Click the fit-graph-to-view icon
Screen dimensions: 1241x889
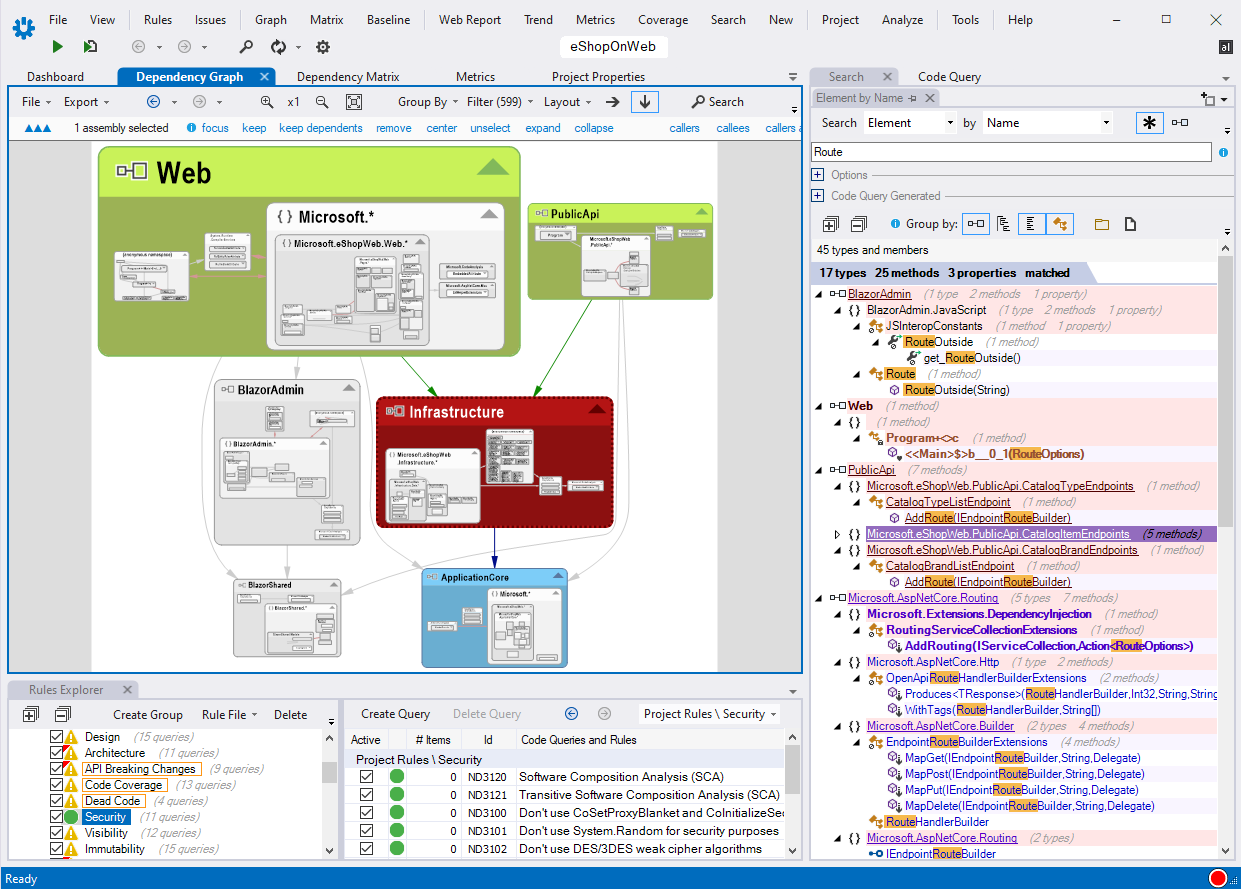[353, 102]
